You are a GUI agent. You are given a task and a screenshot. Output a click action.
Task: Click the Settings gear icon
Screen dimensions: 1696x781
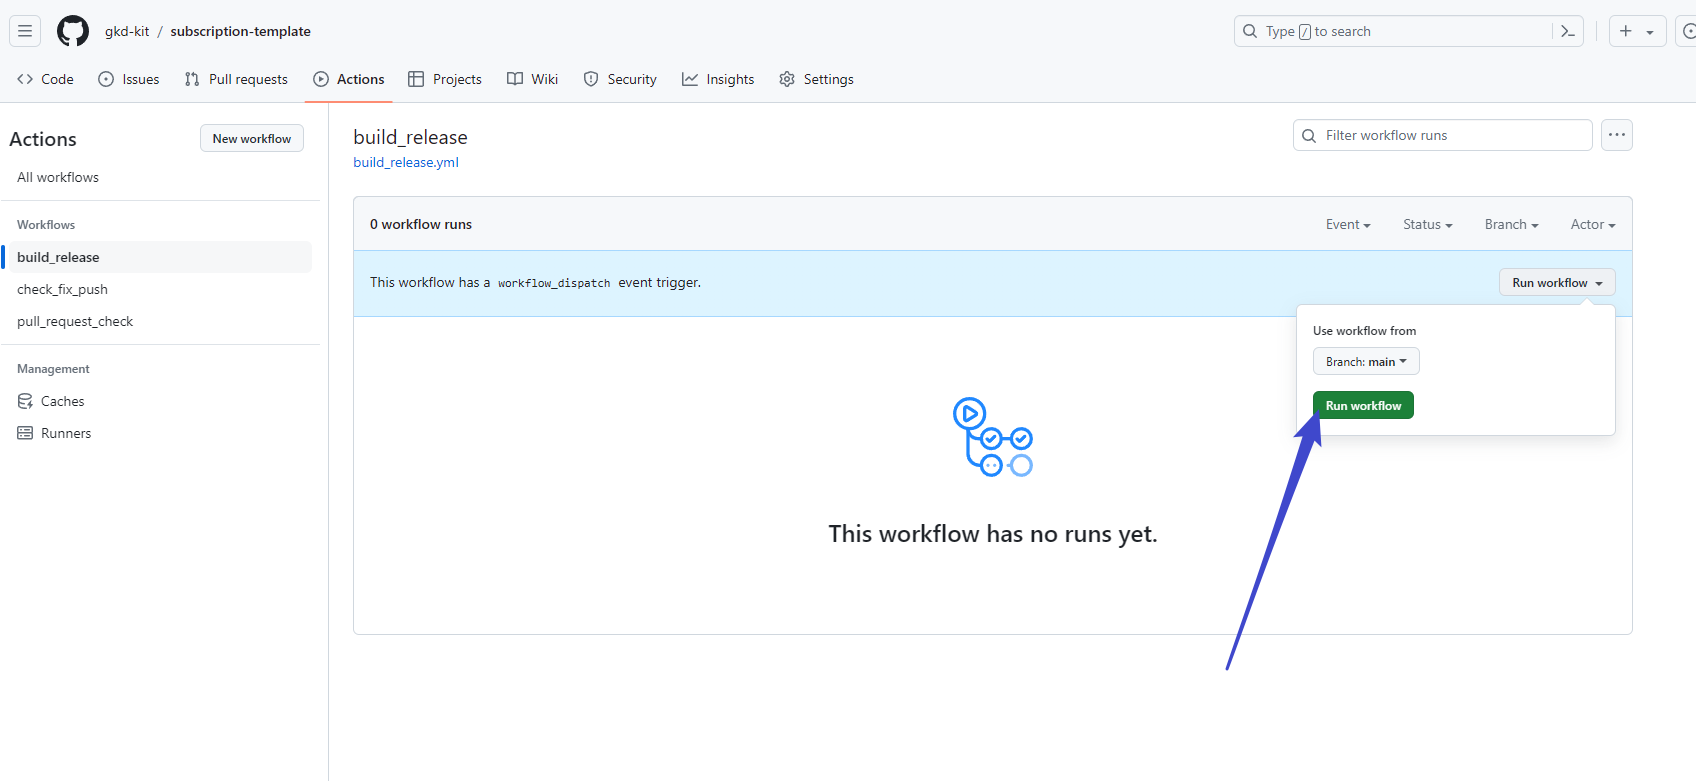787,79
